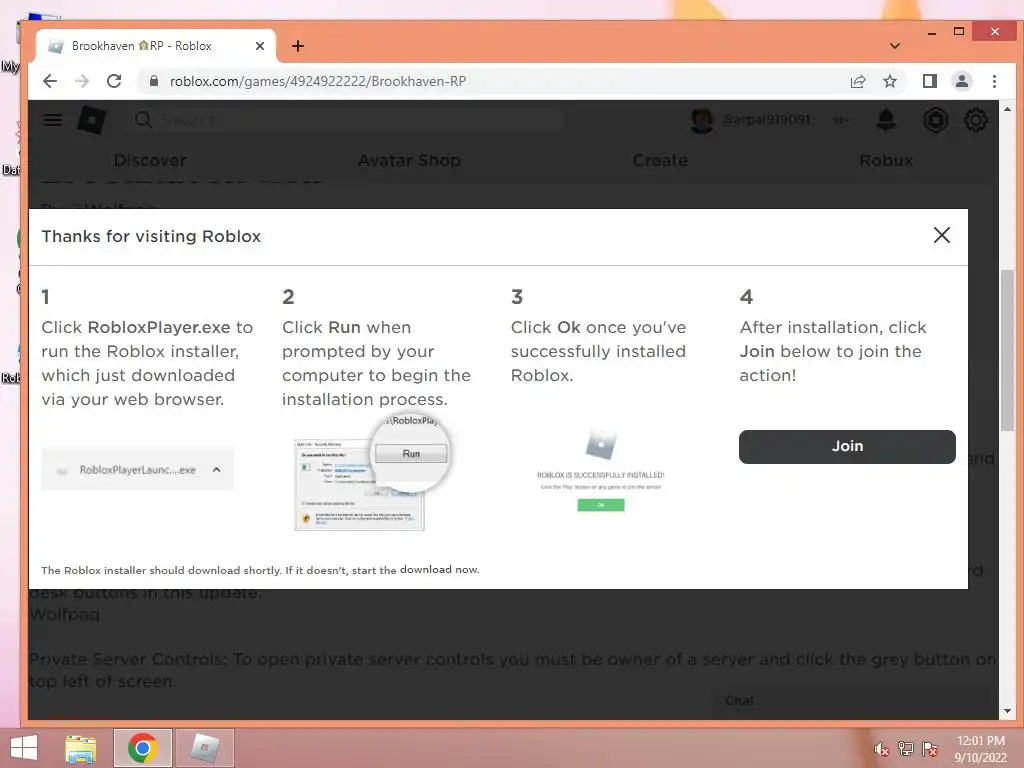The image size is (1024, 768).
Task: Click the page scrollbar down arrow
Action: click(x=1007, y=711)
